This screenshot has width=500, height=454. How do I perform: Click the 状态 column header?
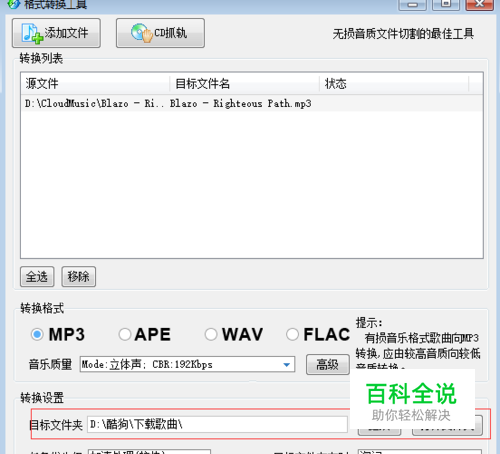394,84
